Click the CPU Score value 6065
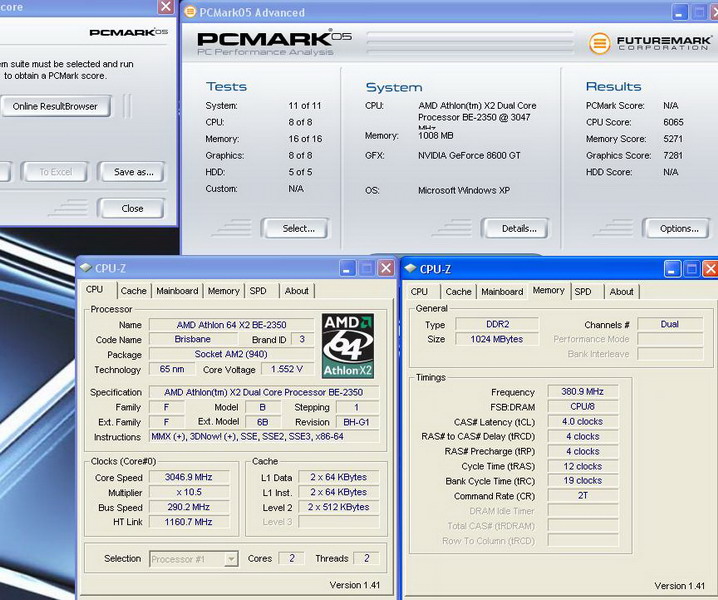The height and width of the screenshot is (600, 718). 673,122
